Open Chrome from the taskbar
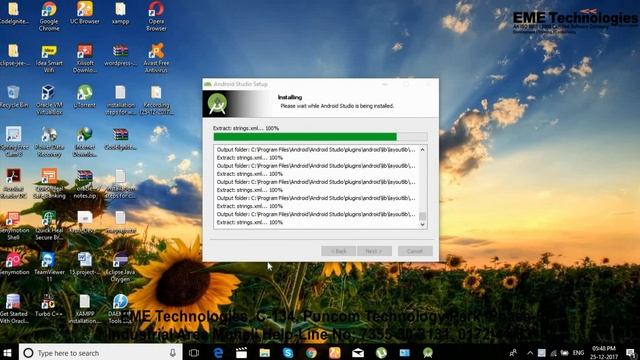The width and height of the screenshot is (640, 360). [x=311, y=353]
